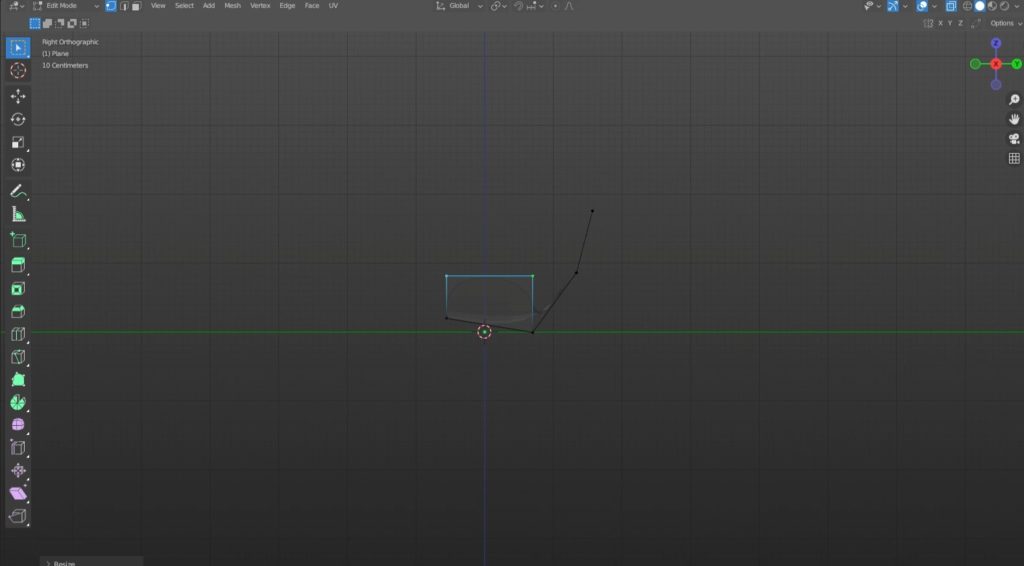Activate the Knife tool
This screenshot has height=566, width=1024.
click(x=18, y=357)
